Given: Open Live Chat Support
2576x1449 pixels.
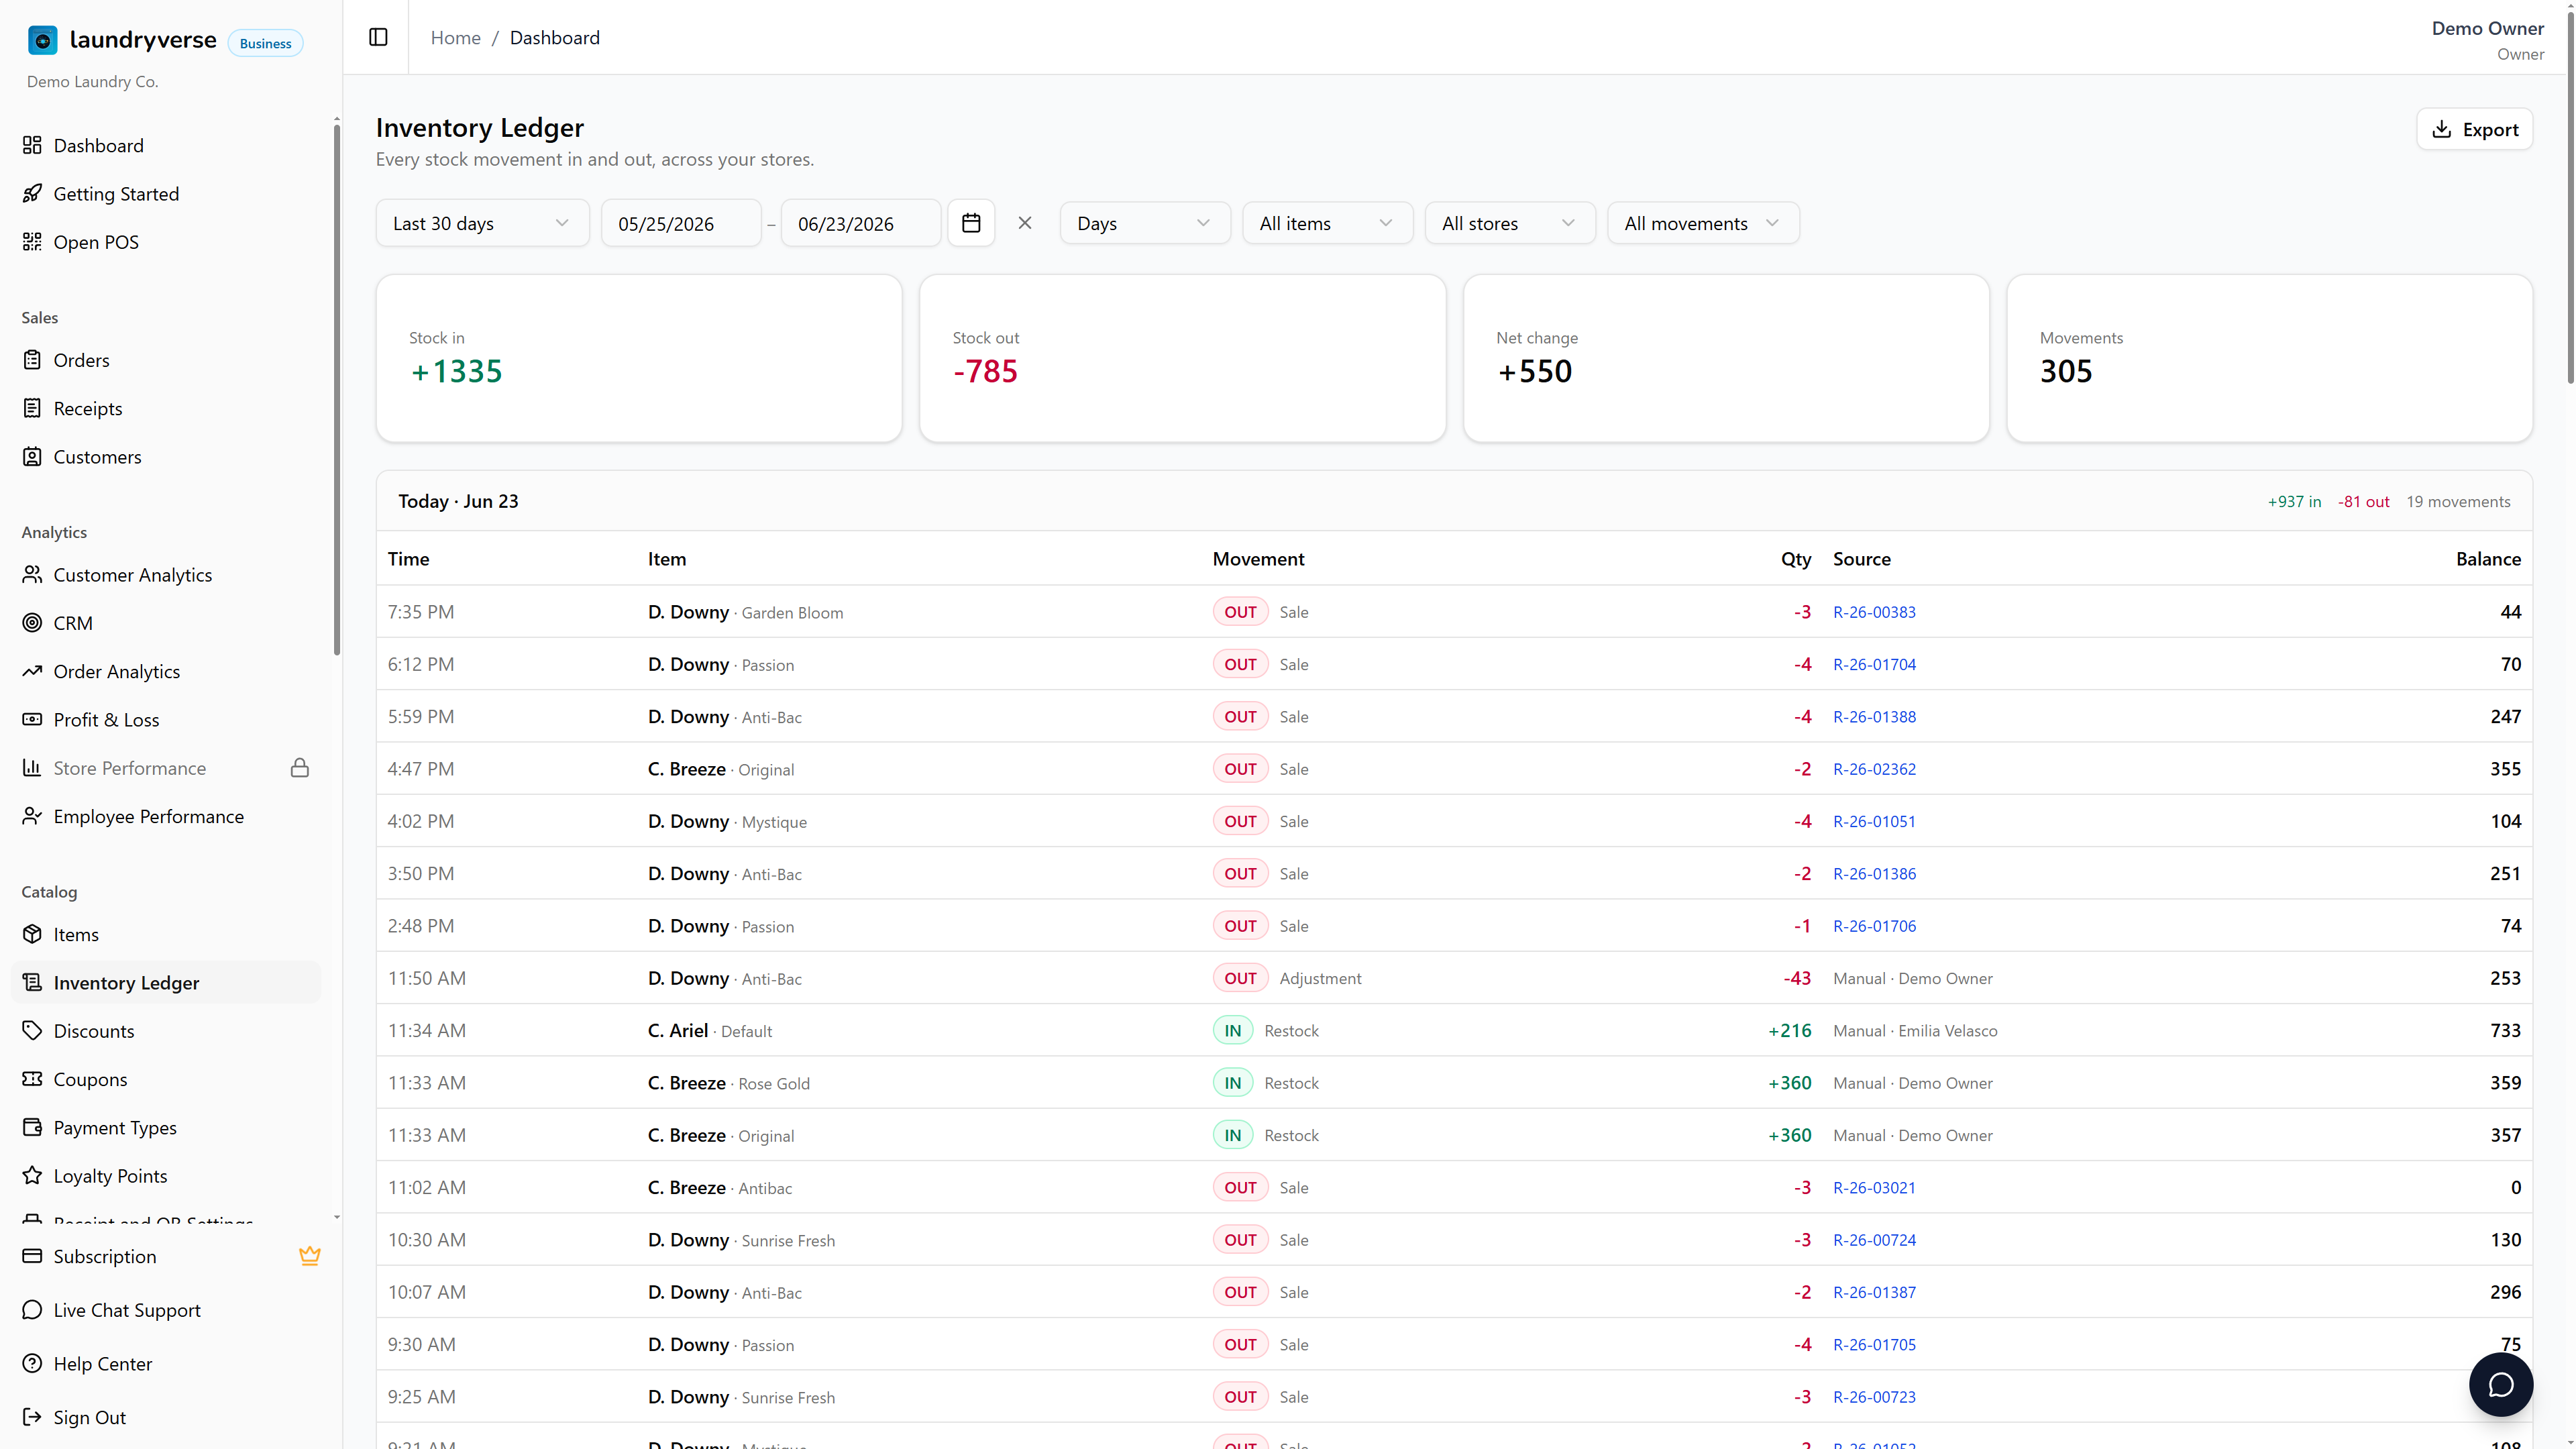Looking at the screenshot, I should (166, 1310).
